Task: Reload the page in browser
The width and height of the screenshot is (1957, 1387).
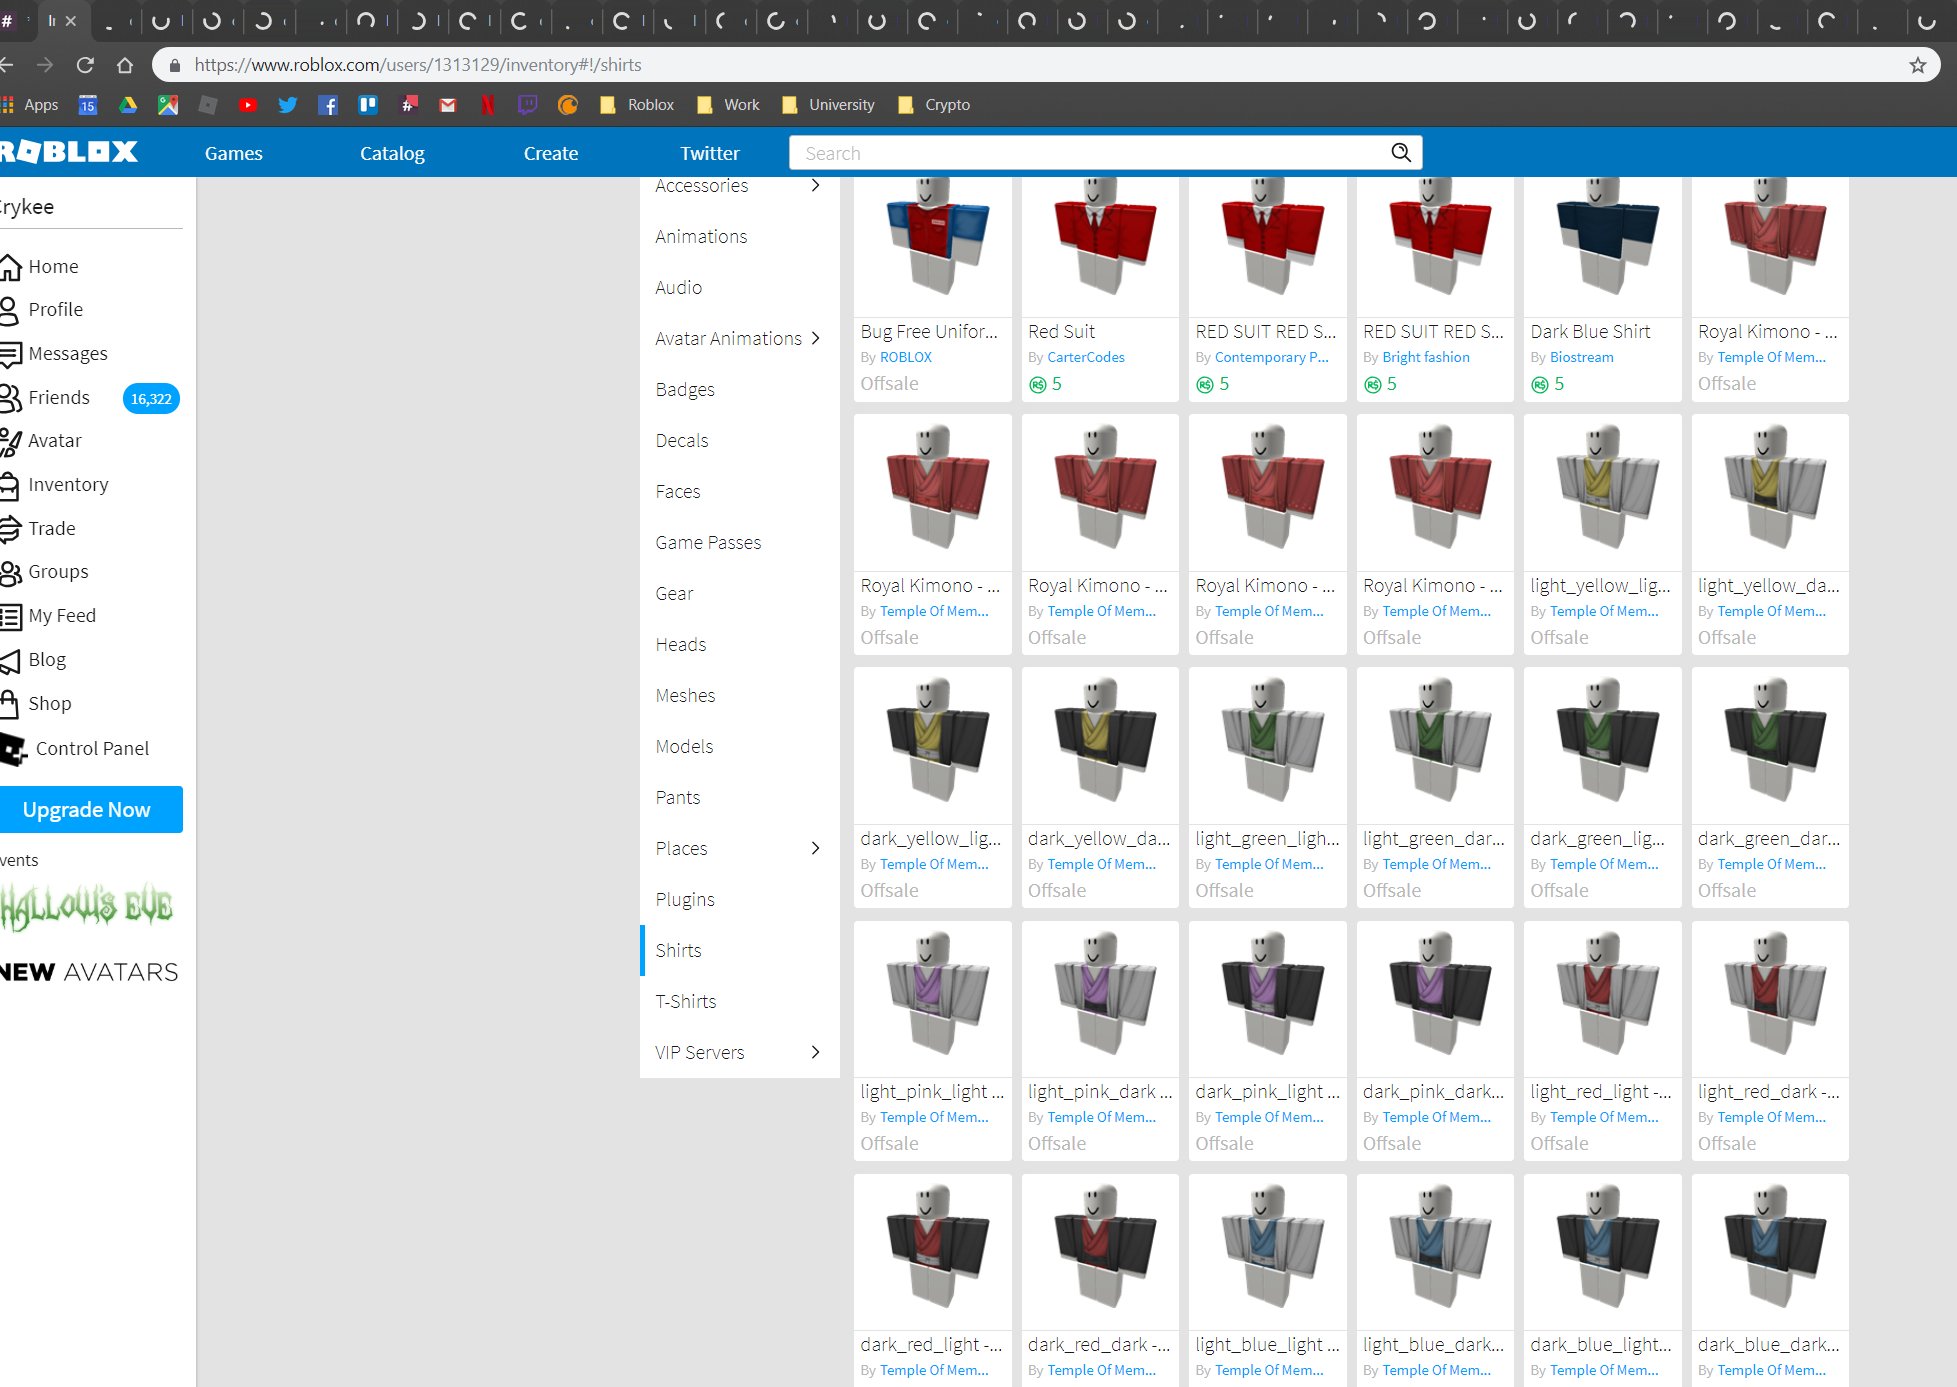Action: pyautogui.click(x=85, y=65)
